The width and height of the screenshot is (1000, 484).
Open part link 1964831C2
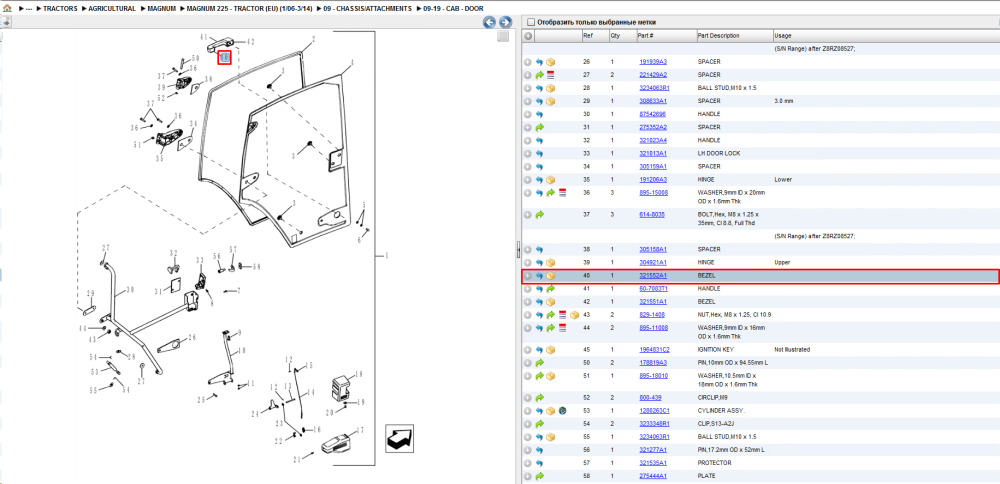click(654, 350)
